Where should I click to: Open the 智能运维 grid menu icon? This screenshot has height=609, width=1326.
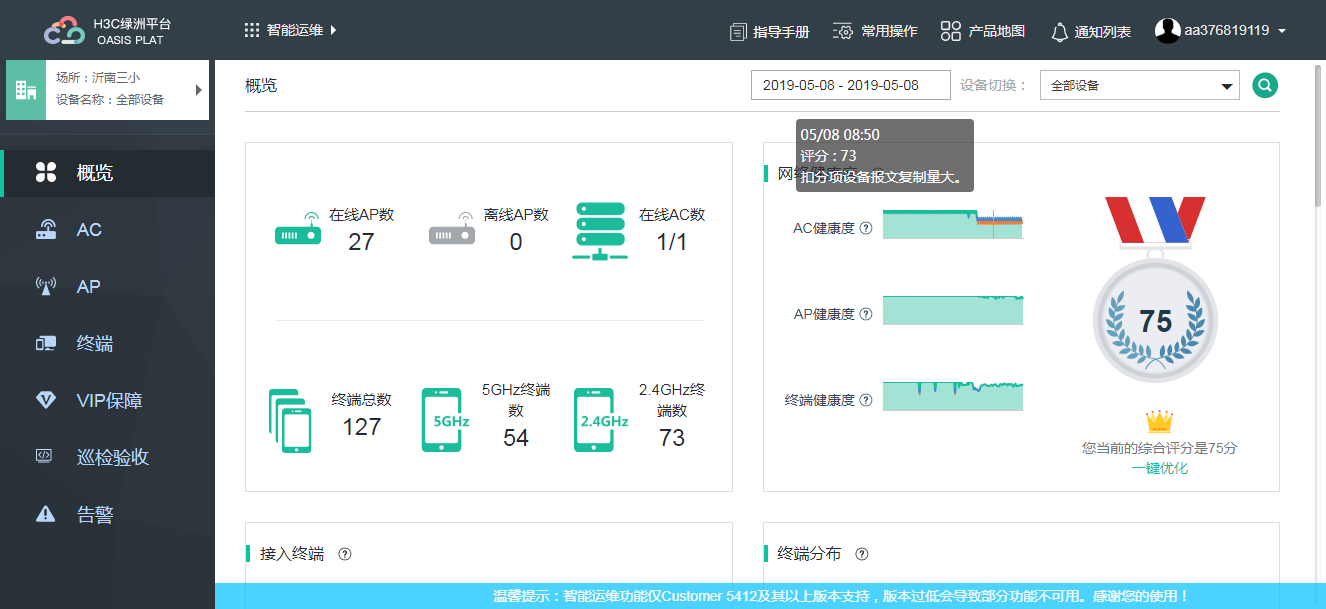(x=252, y=30)
